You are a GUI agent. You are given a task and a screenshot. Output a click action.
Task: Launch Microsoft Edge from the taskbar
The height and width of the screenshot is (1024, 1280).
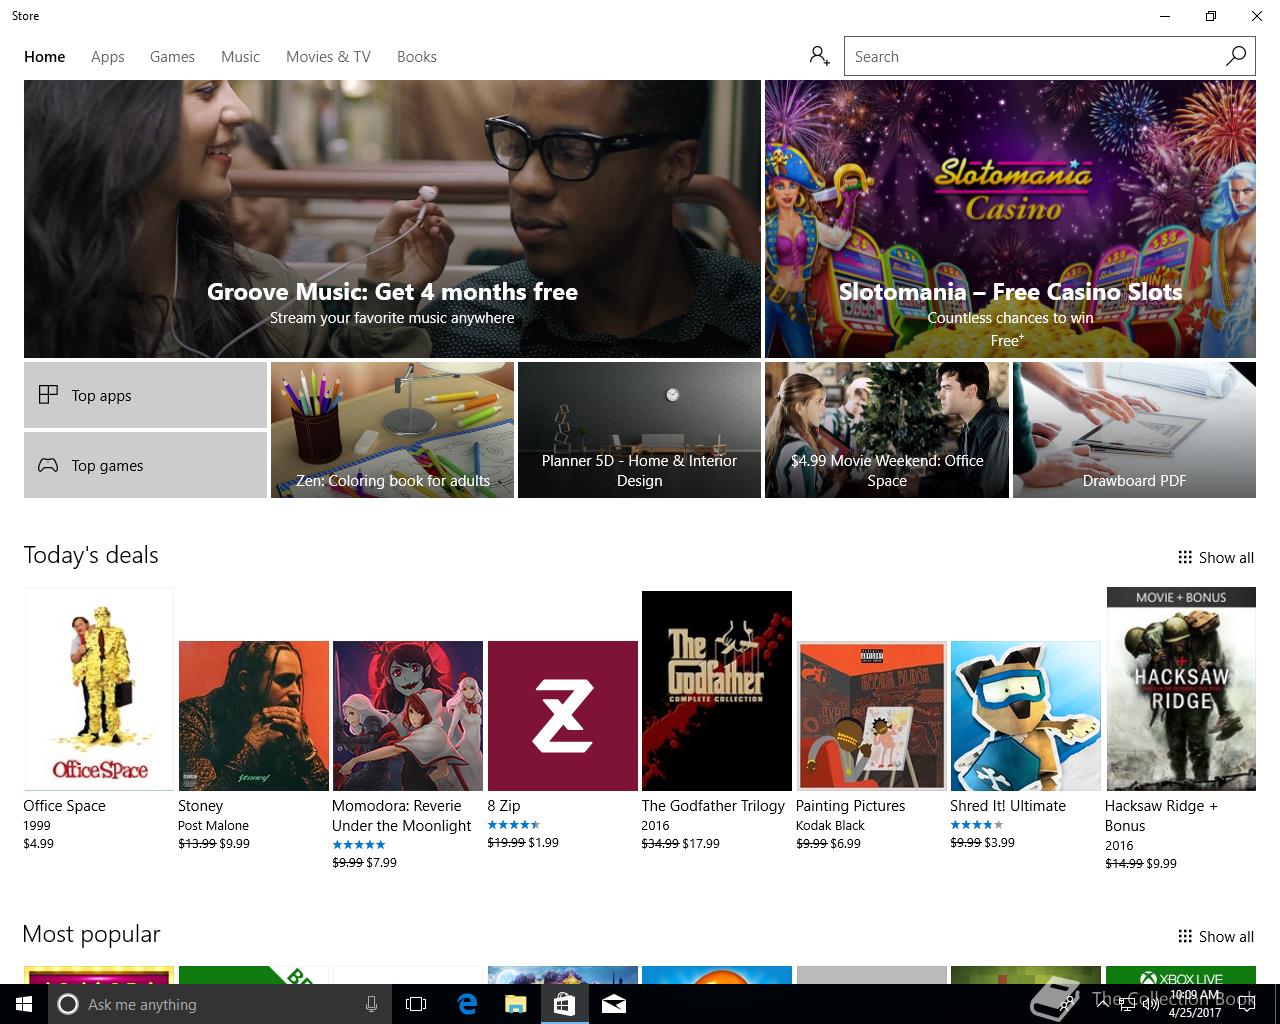pyautogui.click(x=466, y=1004)
